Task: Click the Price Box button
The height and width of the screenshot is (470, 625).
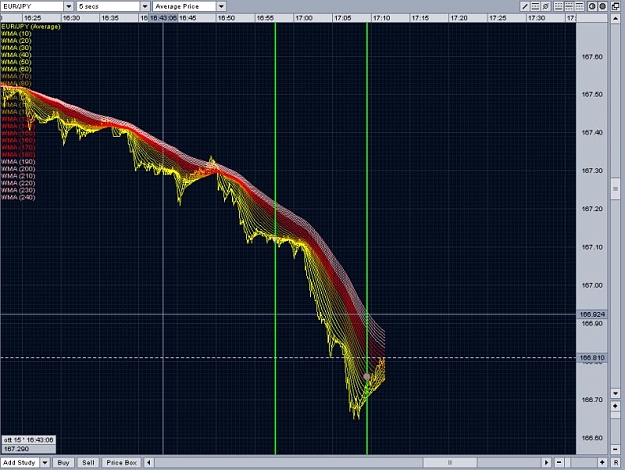Action: point(122,462)
